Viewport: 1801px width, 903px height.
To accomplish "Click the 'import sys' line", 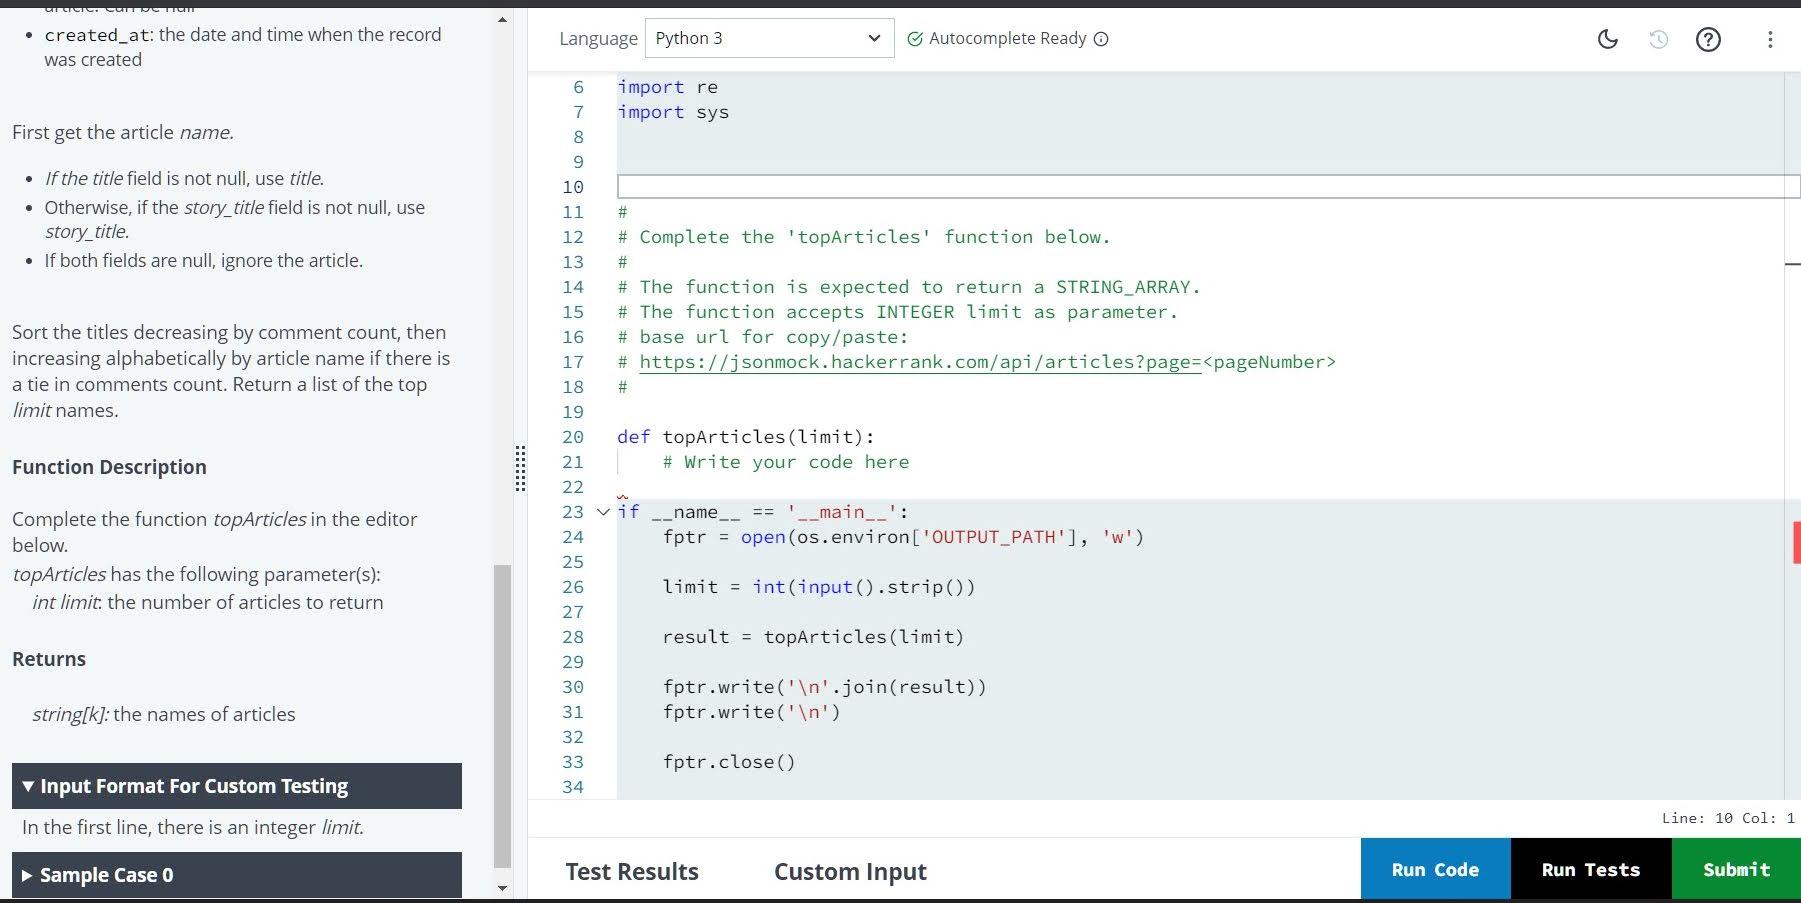I will coord(673,112).
